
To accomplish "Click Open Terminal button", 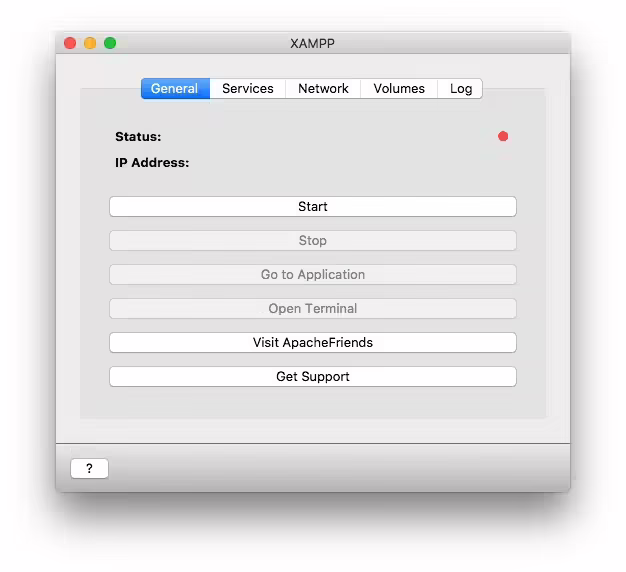I will (x=313, y=308).
